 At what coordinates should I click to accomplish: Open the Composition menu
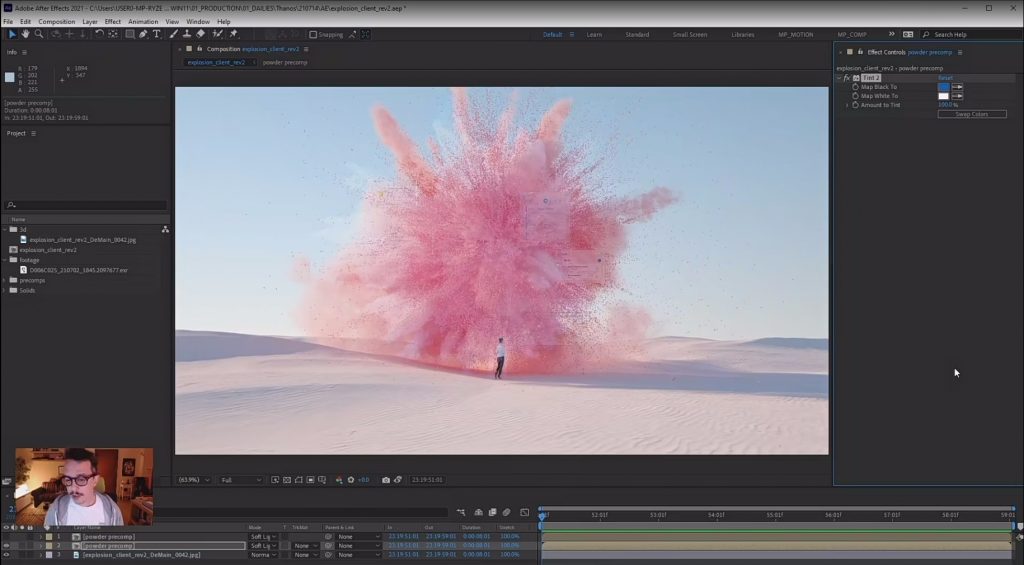(x=57, y=22)
